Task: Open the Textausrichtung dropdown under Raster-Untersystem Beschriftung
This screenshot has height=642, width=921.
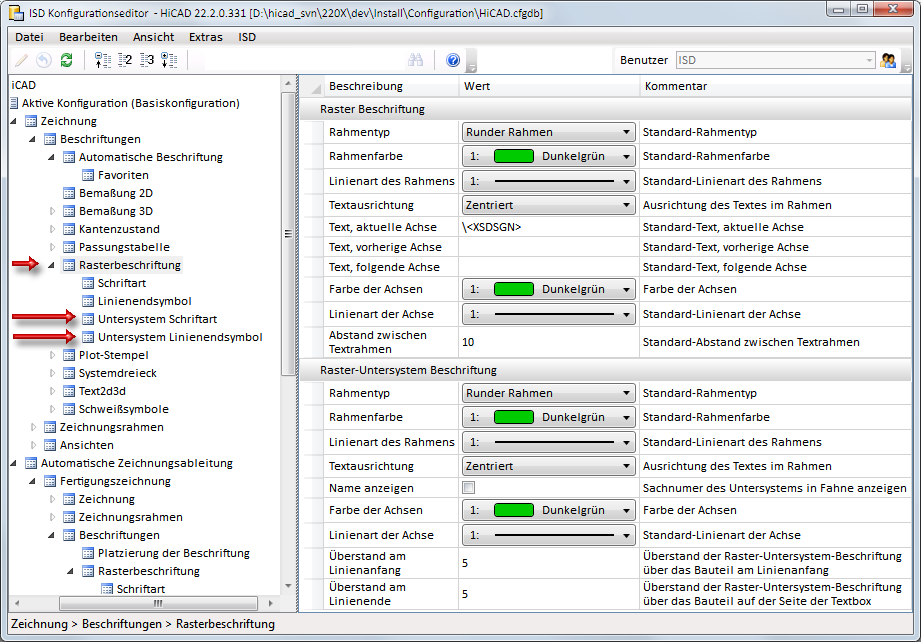Action: click(x=548, y=466)
